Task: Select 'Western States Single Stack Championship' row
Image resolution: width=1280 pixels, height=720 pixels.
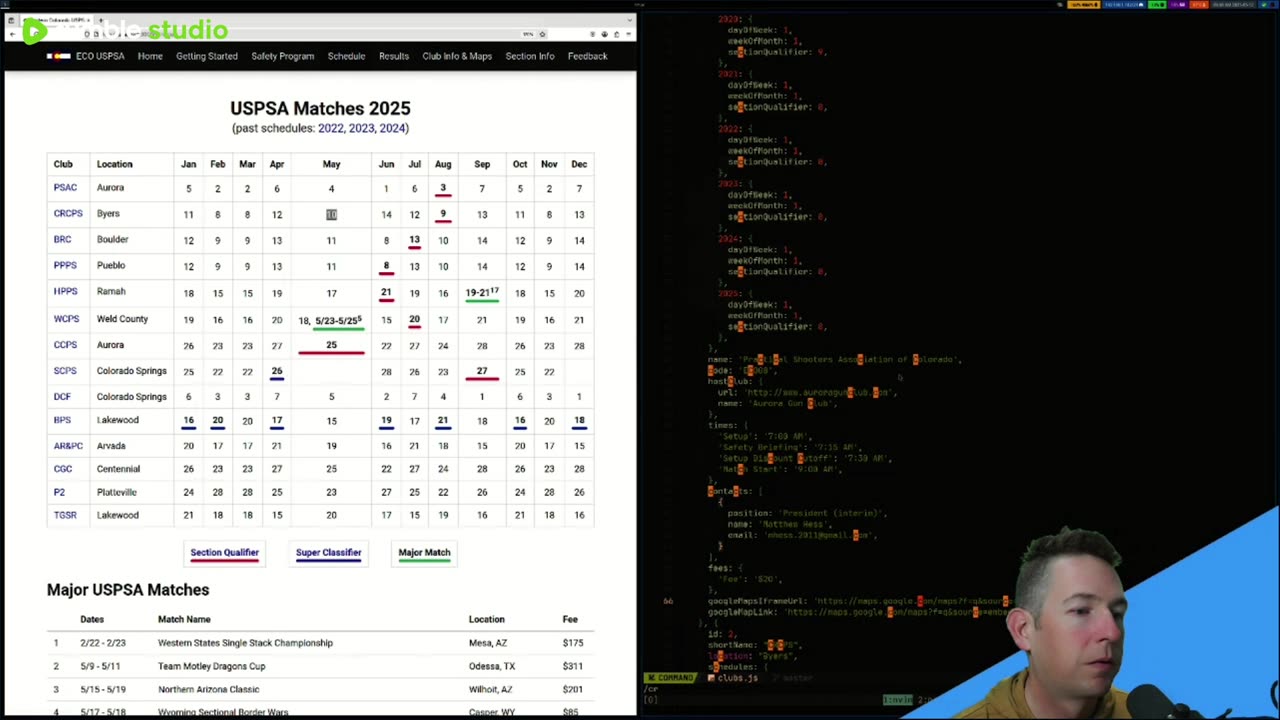Action: (x=320, y=643)
